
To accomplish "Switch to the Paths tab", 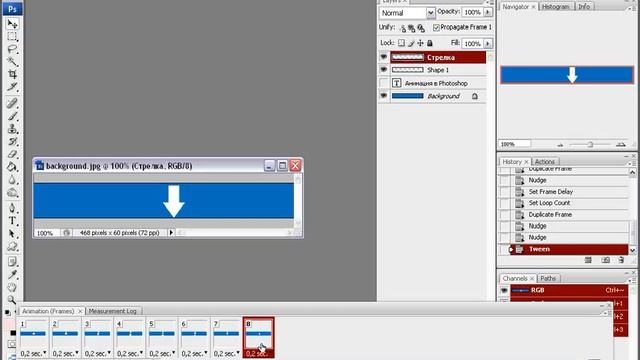I will (548, 278).
